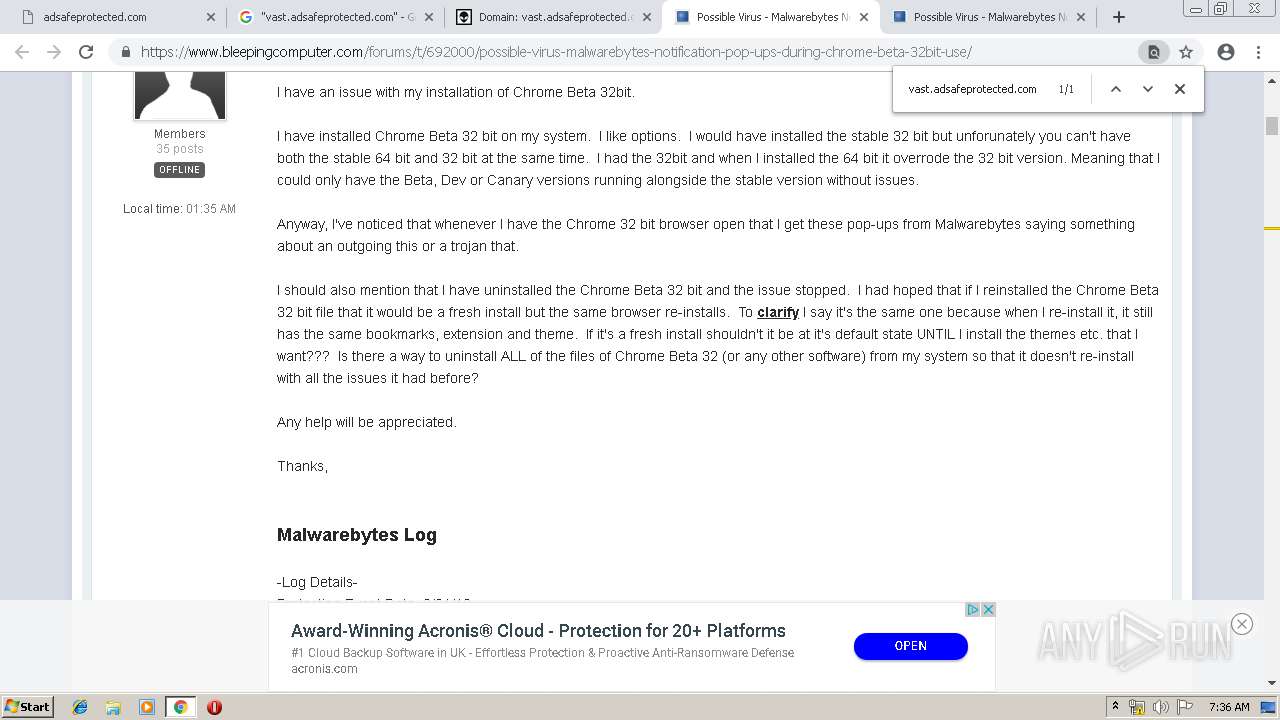
Task: Go back to the previous page
Action: [22, 52]
